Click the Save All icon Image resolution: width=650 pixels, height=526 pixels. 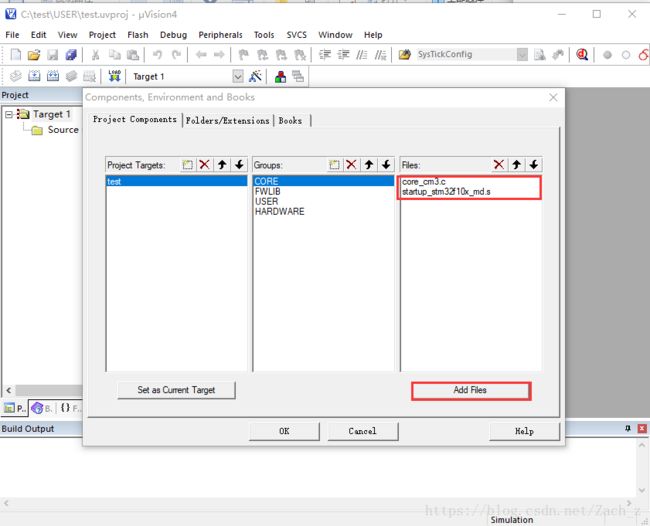click(71, 54)
